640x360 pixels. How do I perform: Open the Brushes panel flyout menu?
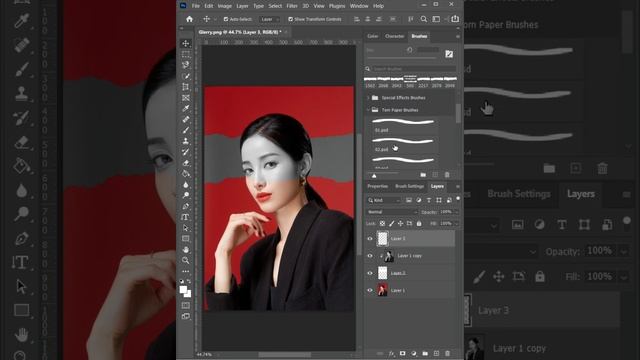point(458,36)
